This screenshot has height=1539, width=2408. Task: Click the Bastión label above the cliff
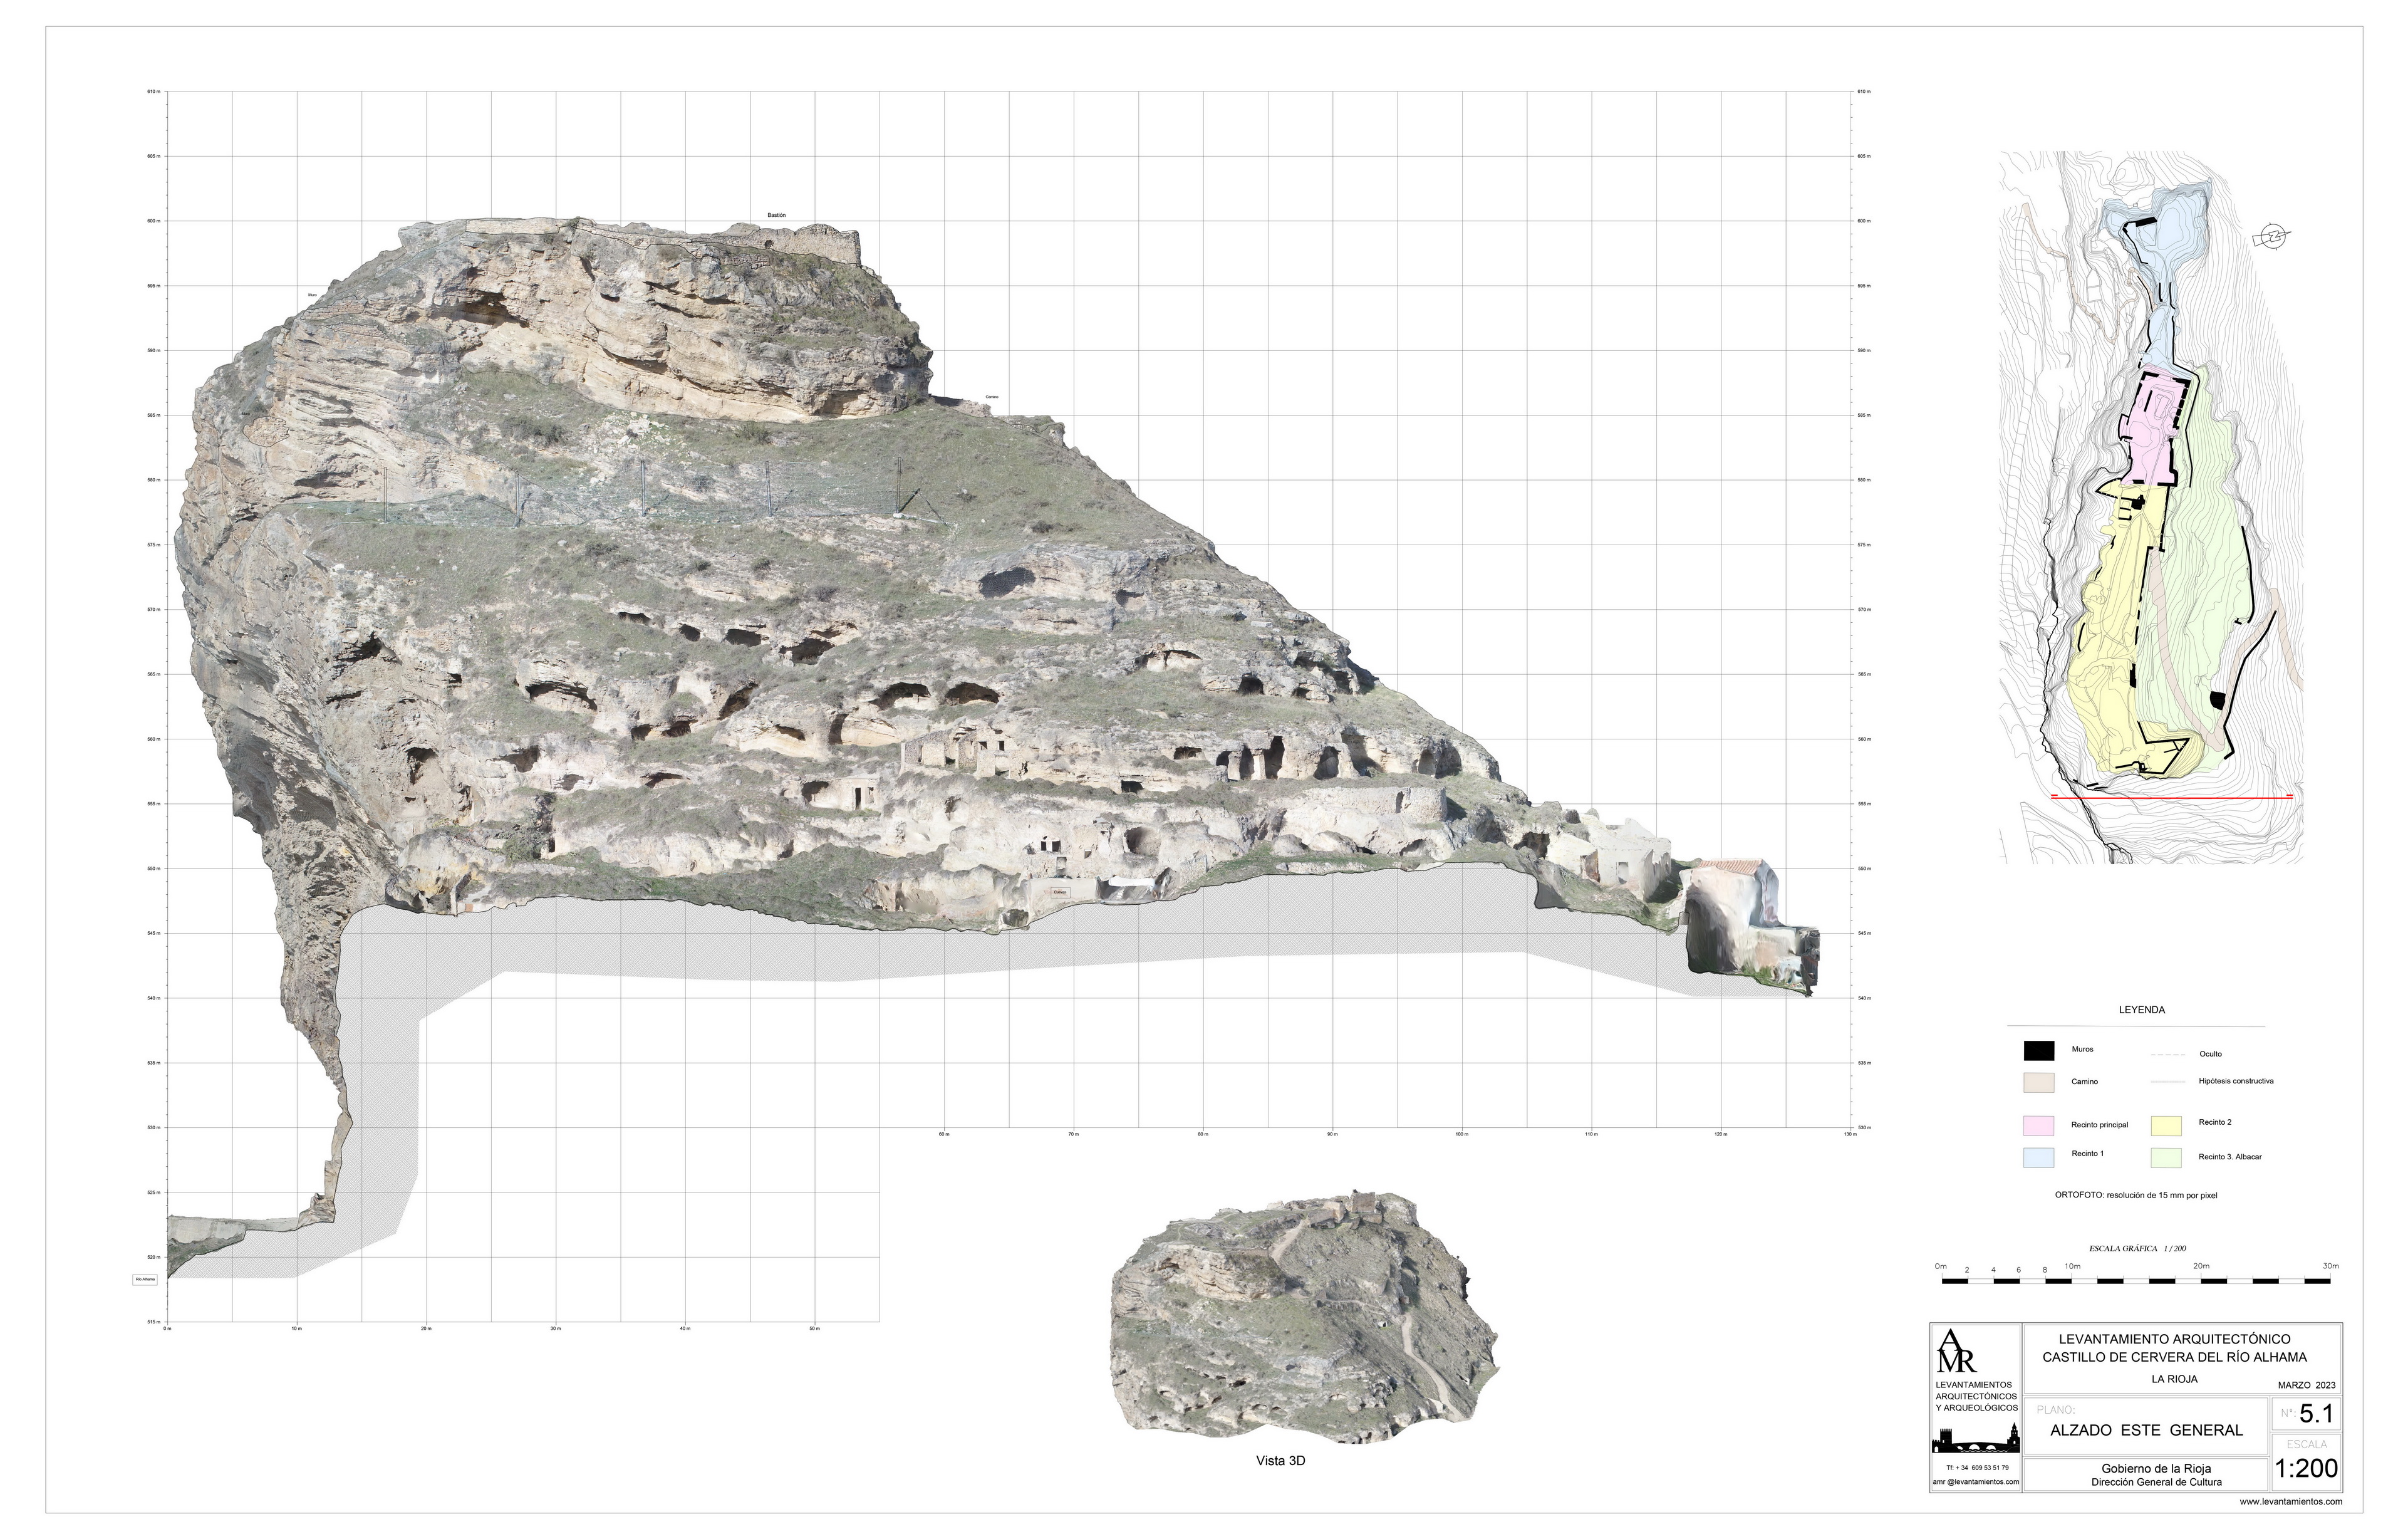[776, 215]
